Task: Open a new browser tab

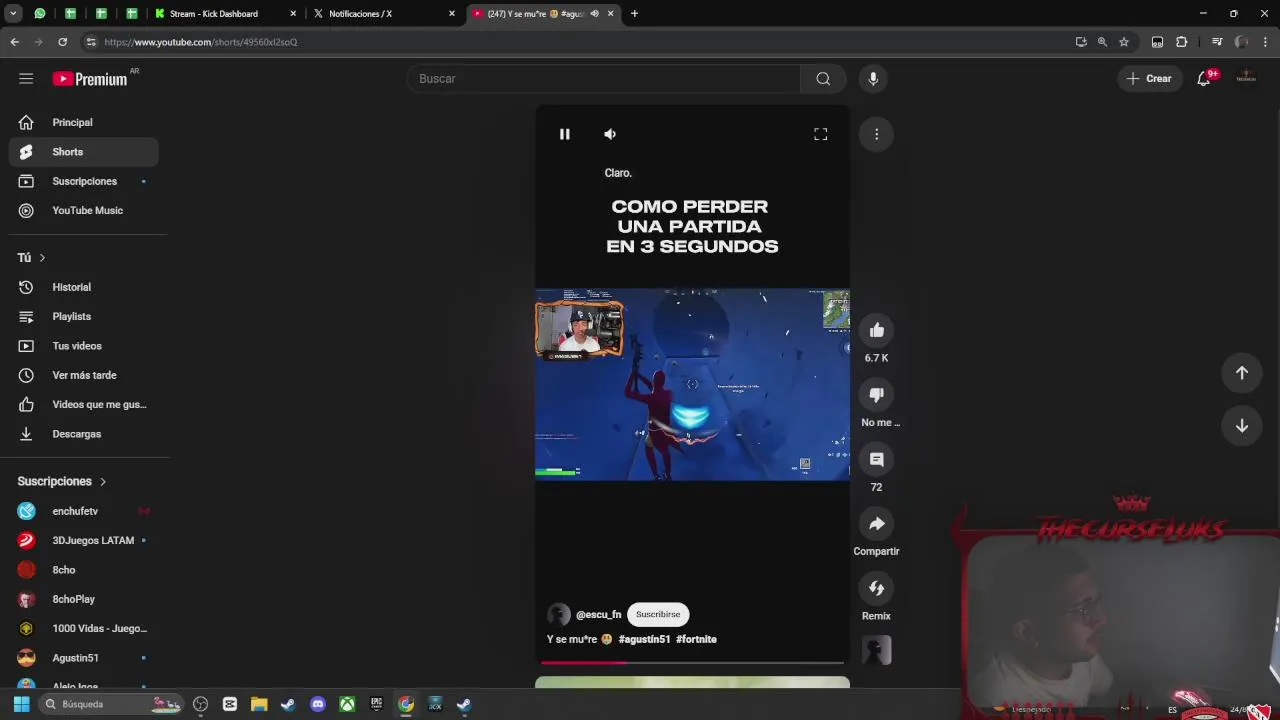Action: (634, 14)
